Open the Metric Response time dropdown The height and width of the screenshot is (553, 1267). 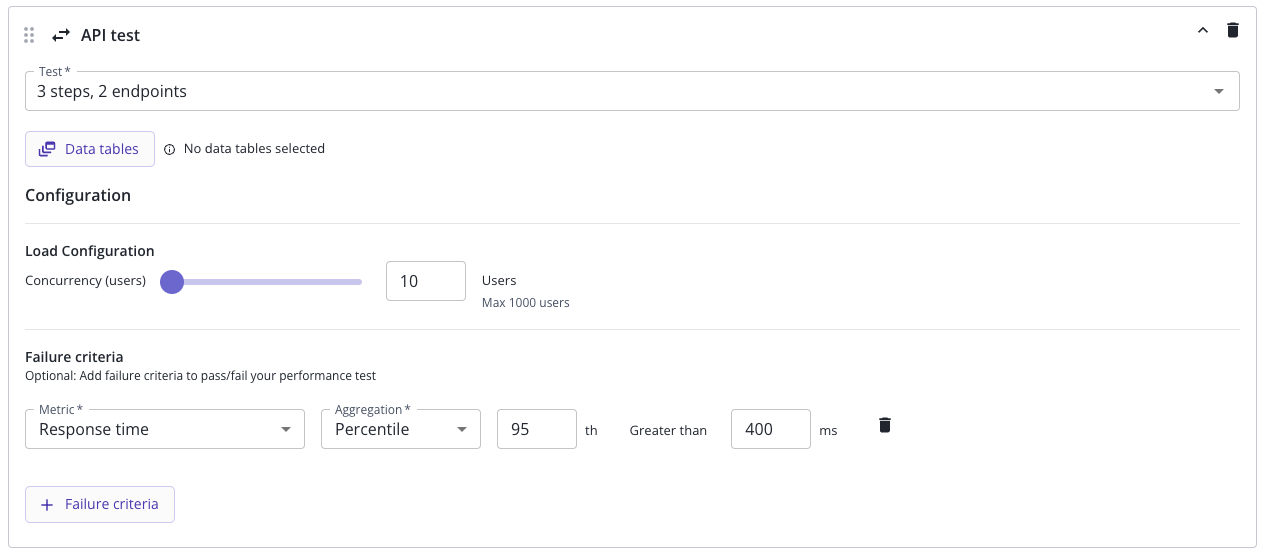[165, 429]
